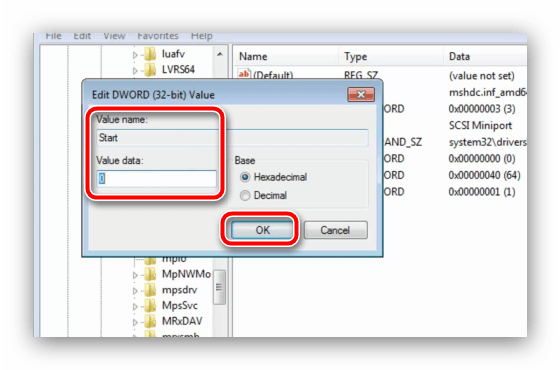Click the tree scrollbar up arrow
Viewport: 560px width, 370px height.
click(x=220, y=54)
